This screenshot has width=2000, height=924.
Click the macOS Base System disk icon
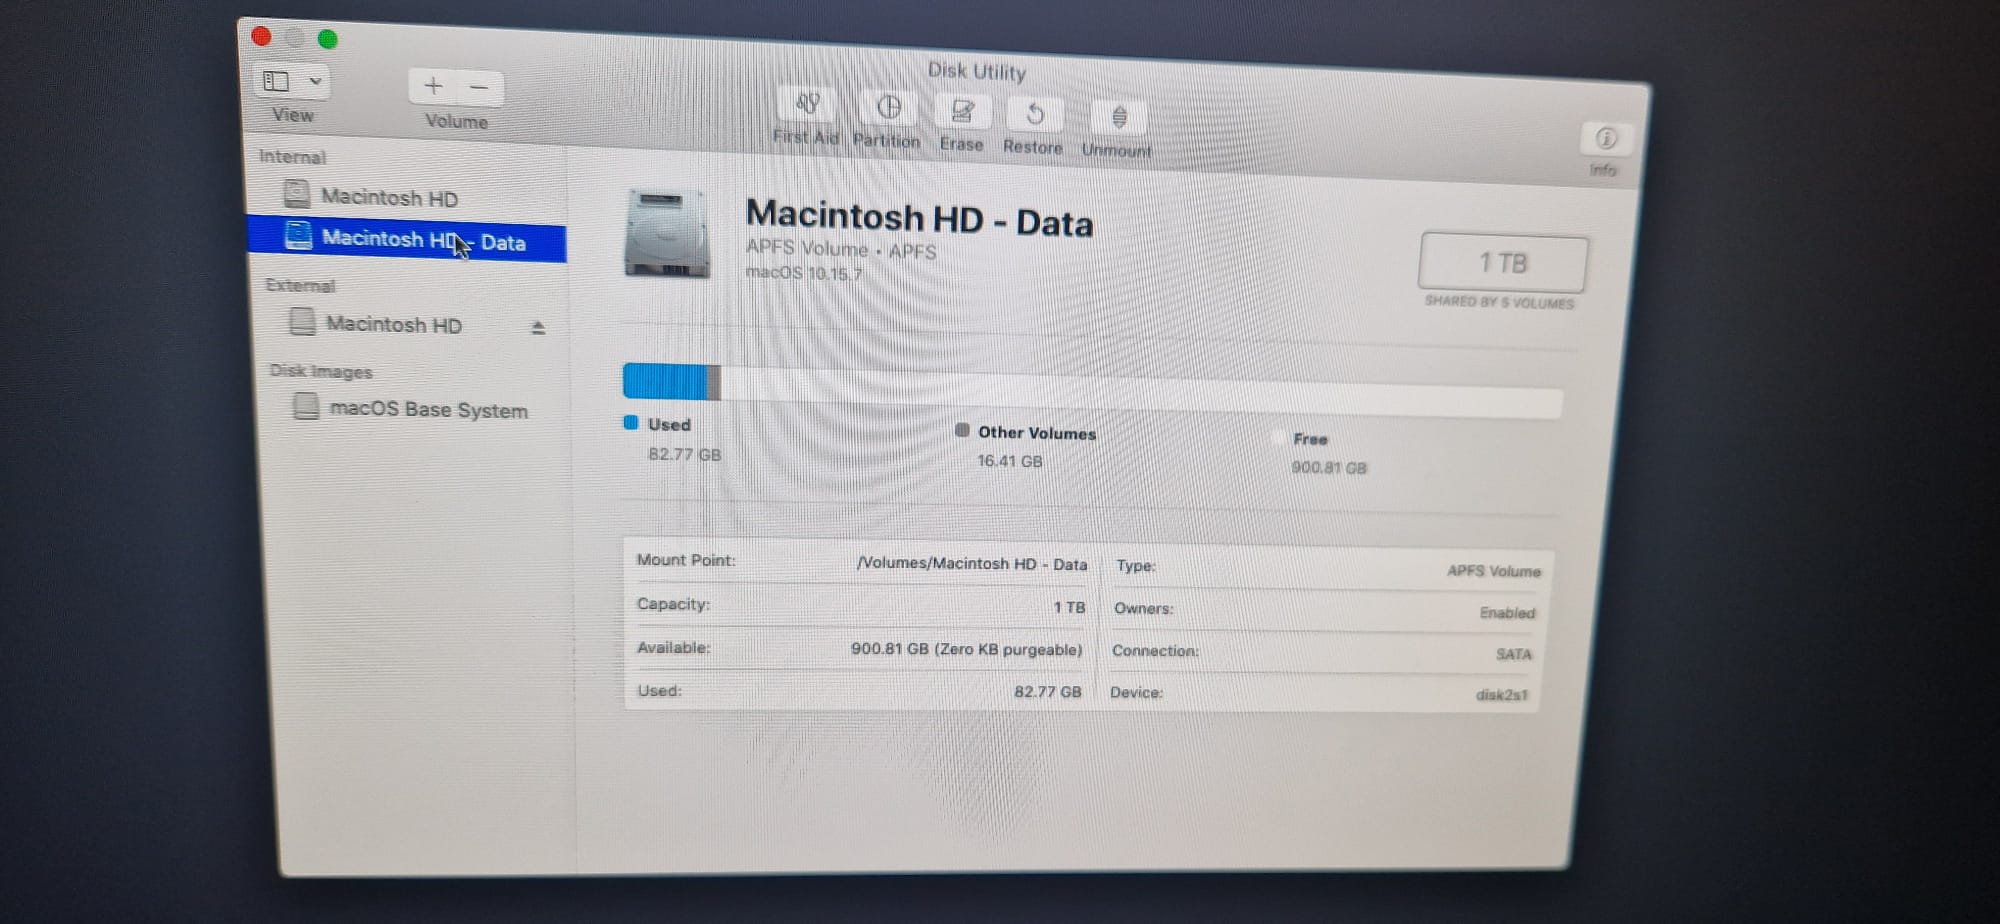[306, 405]
